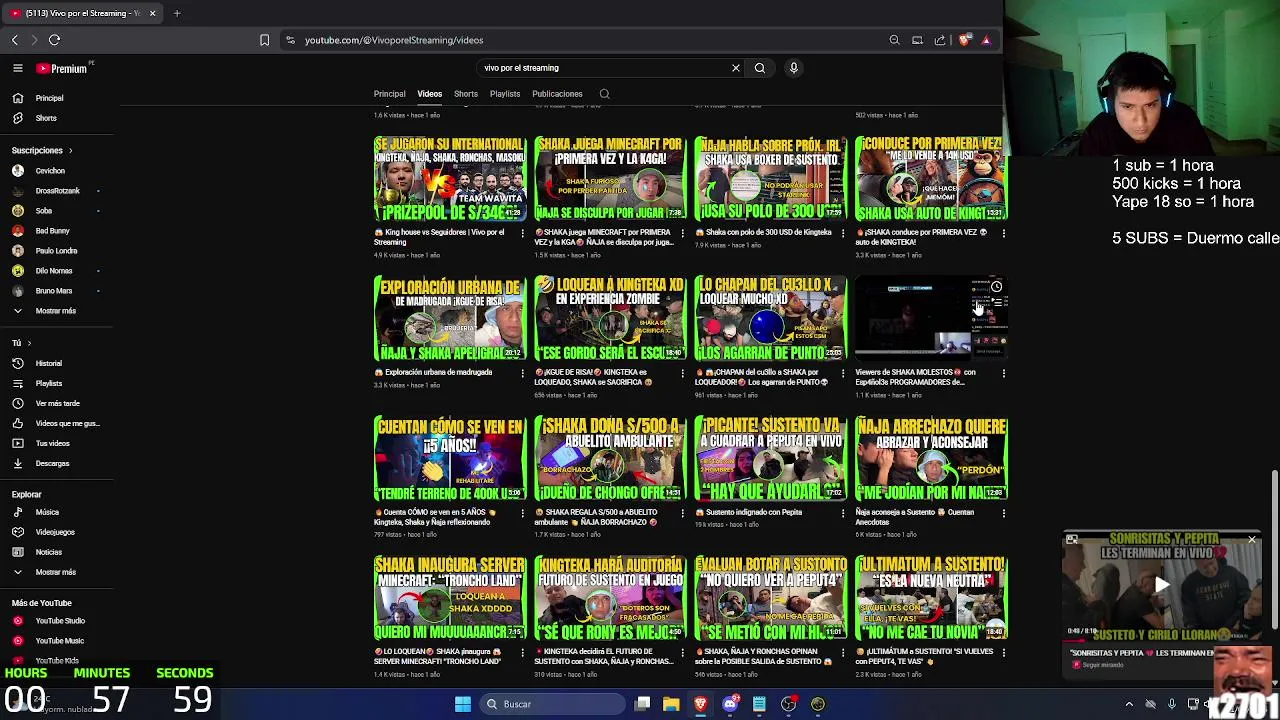Click the search magnifier button
The image size is (1280, 720).
coord(760,68)
